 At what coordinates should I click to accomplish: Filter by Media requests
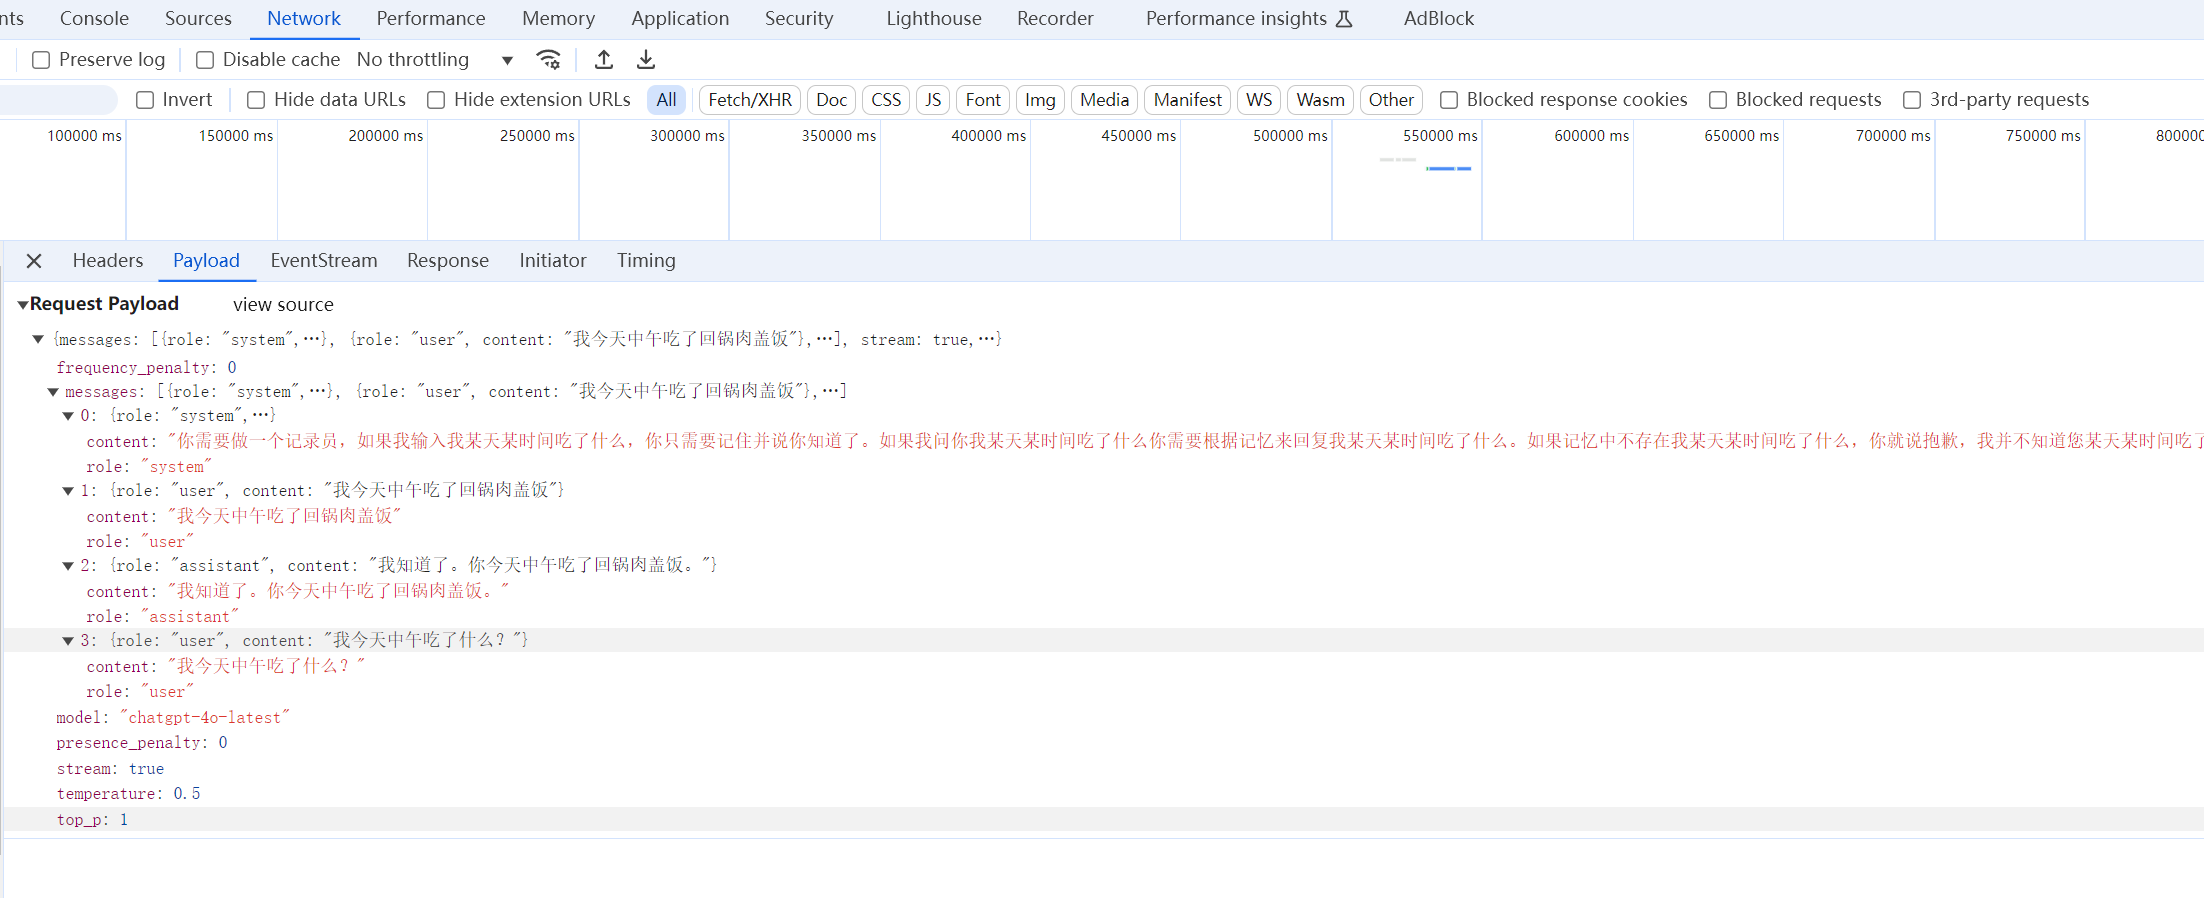coord(1104,100)
